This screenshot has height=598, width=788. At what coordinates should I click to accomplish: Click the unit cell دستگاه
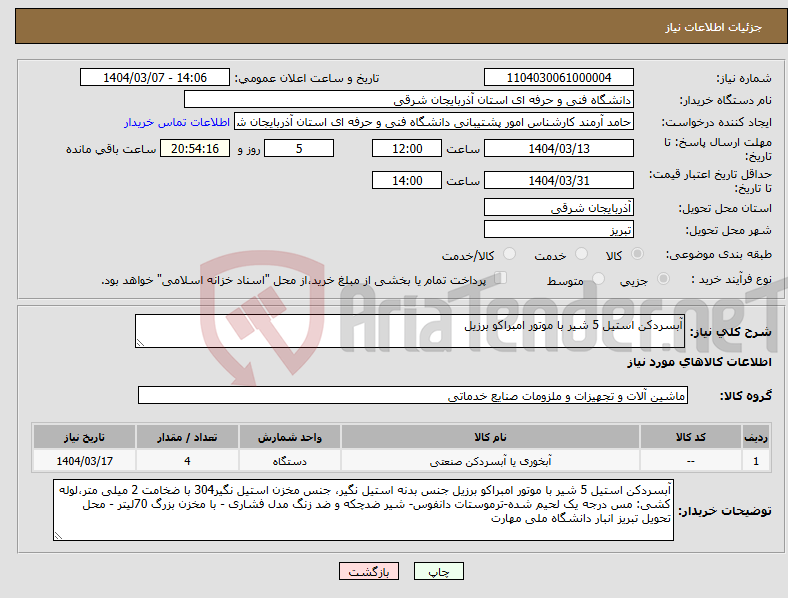coord(290,461)
